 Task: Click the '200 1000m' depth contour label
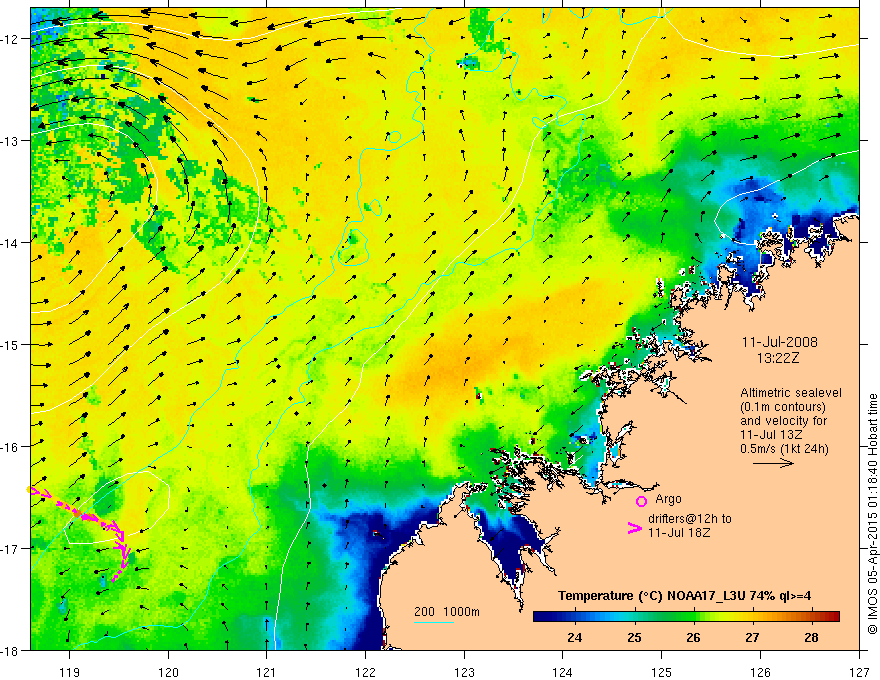tap(447, 612)
